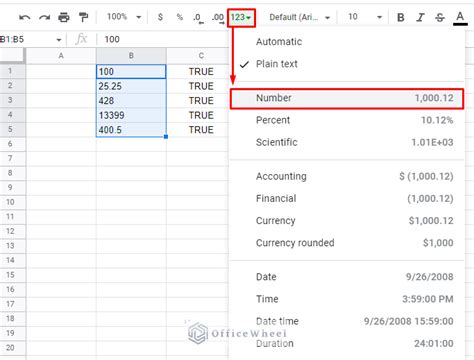Screen dimensions: 474x360
Task: Choose Financial format option
Action: (347, 199)
